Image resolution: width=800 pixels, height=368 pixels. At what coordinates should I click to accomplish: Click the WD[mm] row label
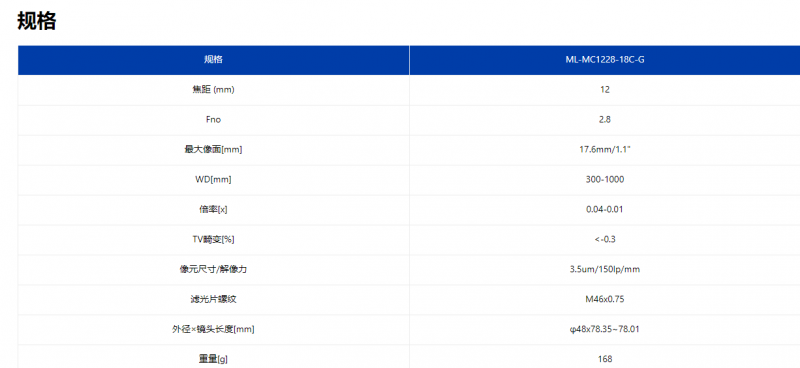(x=213, y=179)
